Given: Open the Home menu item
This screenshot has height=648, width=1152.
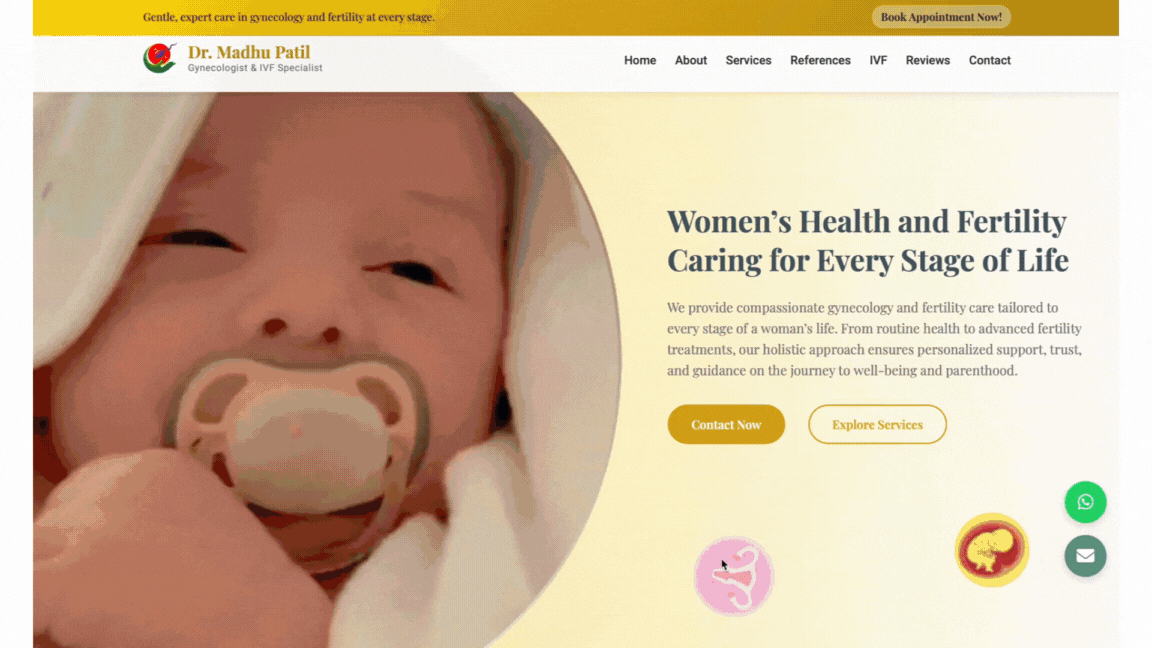Looking at the screenshot, I should coord(640,60).
